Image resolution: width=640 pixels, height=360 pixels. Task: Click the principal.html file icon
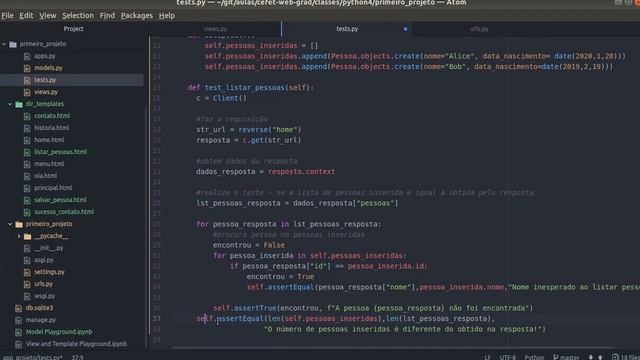coord(27,188)
